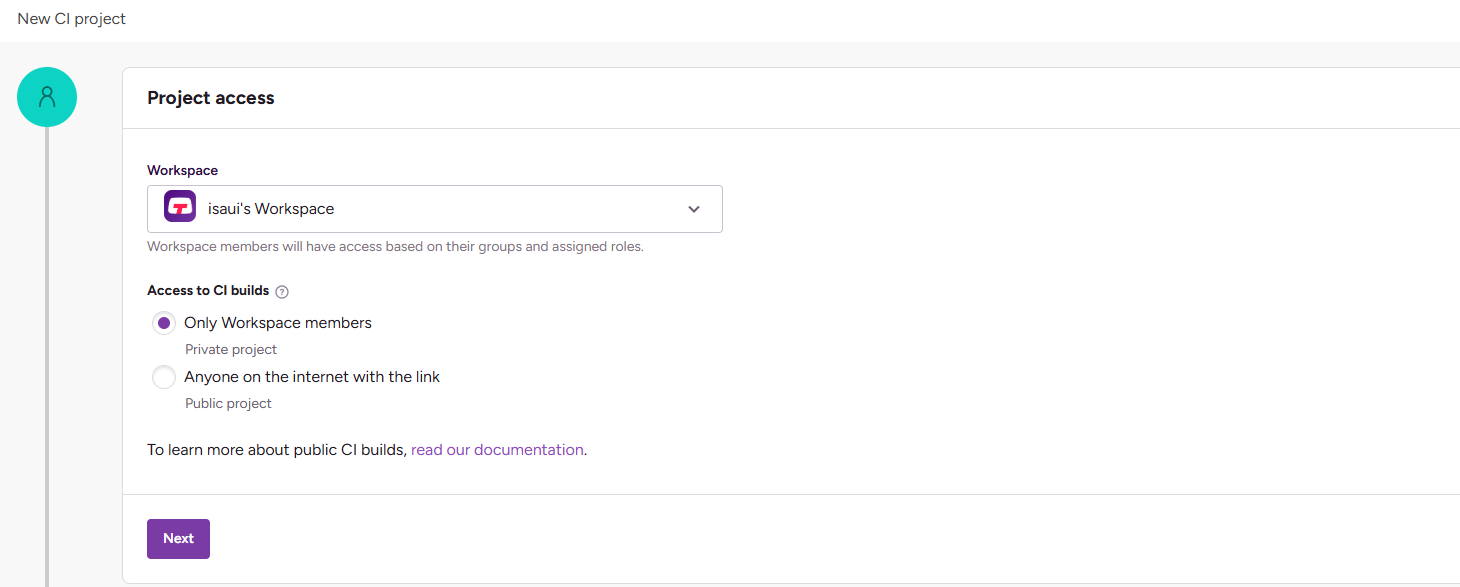The width and height of the screenshot is (1460, 587).
Task: Open the isaui's Workspace combo box
Action: tap(434, 209)
